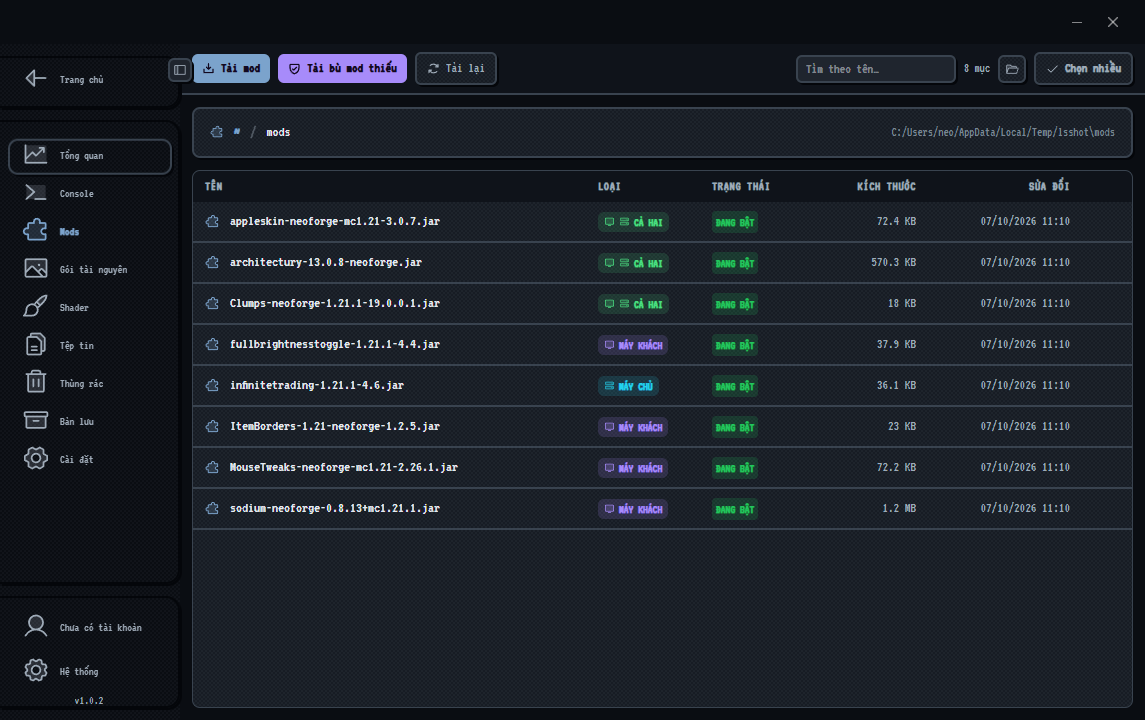The width and height of the screenshot is (1145, 720).
Task: Toggle ĐANG BẬT status for architectury
Action: click(735, 263)
